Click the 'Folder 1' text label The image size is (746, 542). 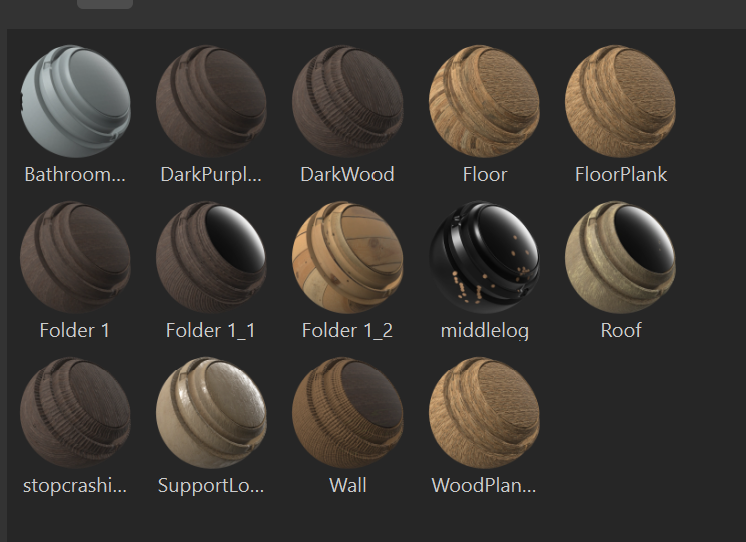click(x=75, y=330)
